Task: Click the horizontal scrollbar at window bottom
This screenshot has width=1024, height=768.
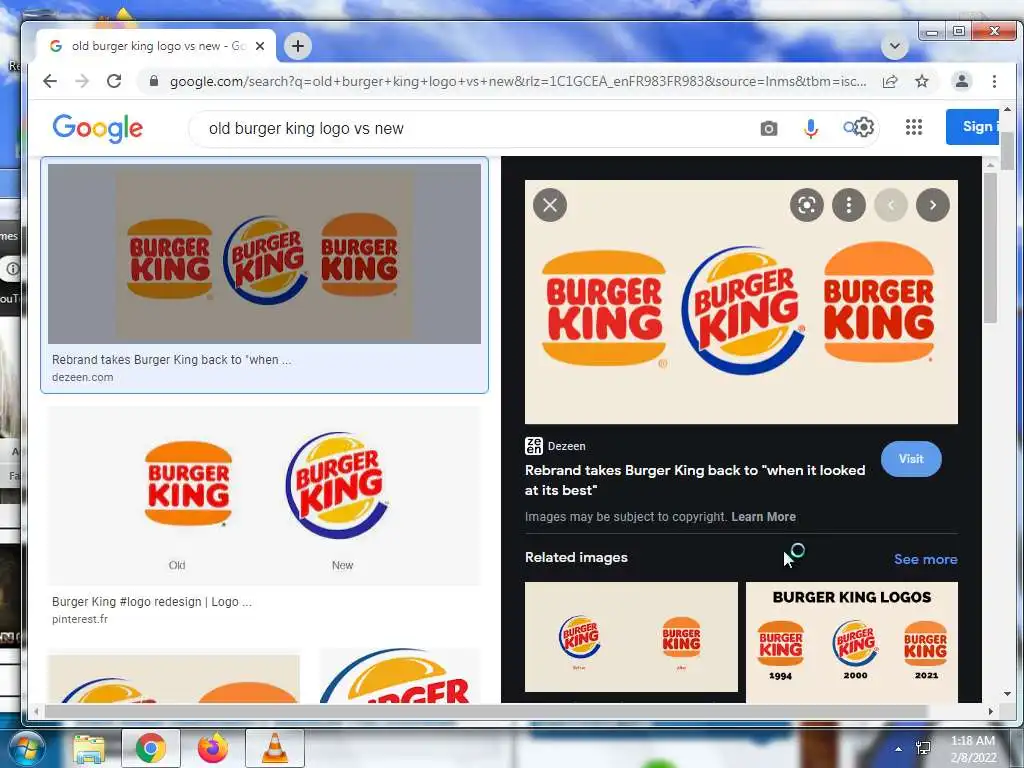Action: [x=485, y=711]
